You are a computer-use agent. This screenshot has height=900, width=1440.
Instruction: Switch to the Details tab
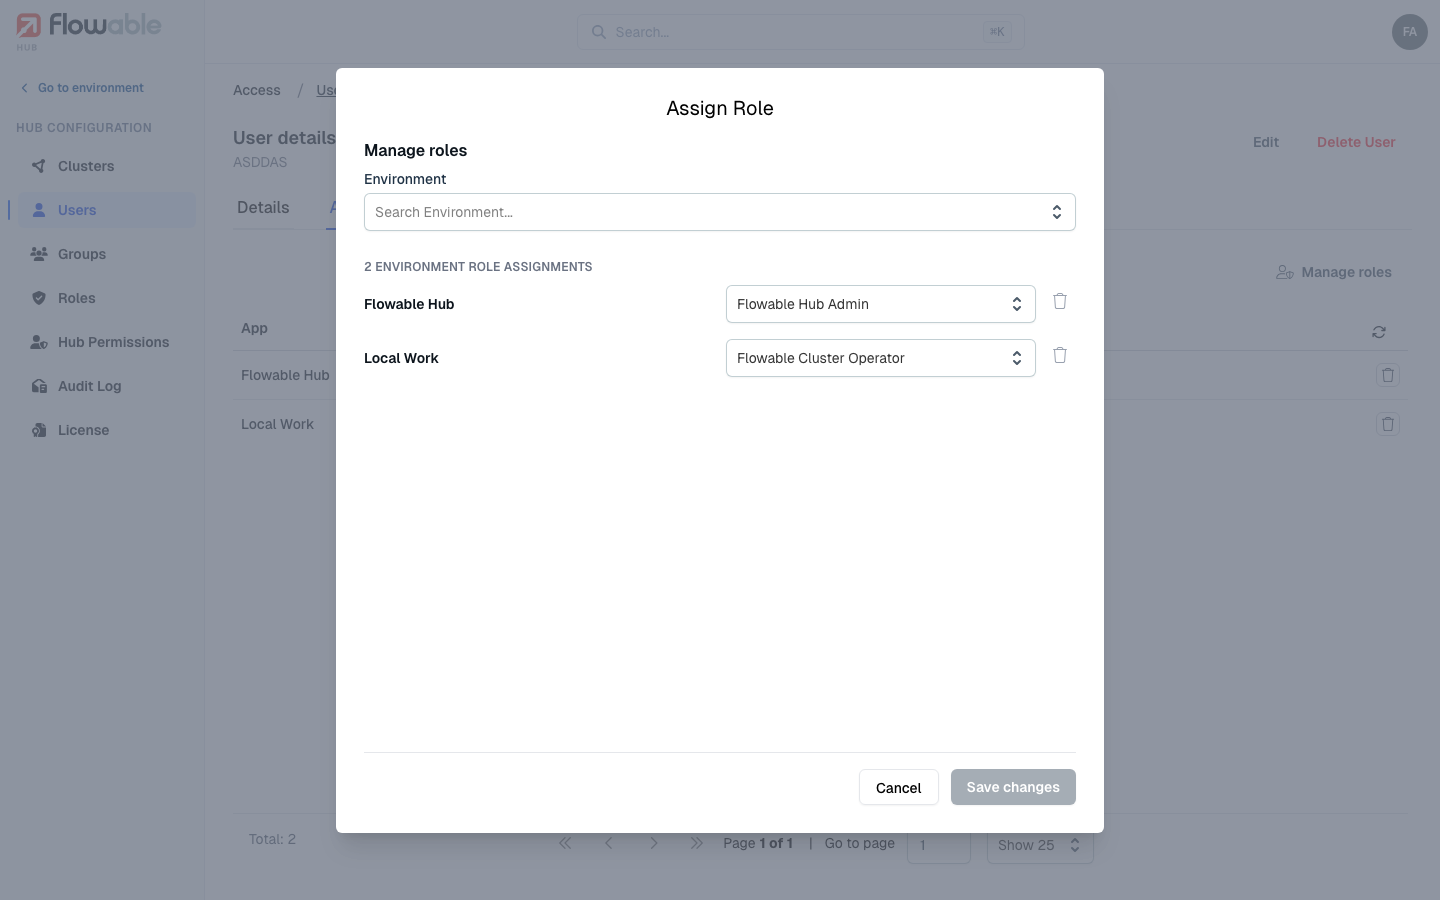pos(263,207)
